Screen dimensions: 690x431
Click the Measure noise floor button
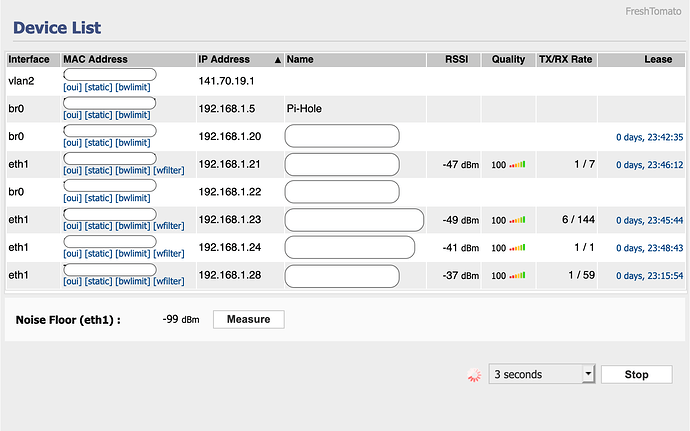pos(248,319)
